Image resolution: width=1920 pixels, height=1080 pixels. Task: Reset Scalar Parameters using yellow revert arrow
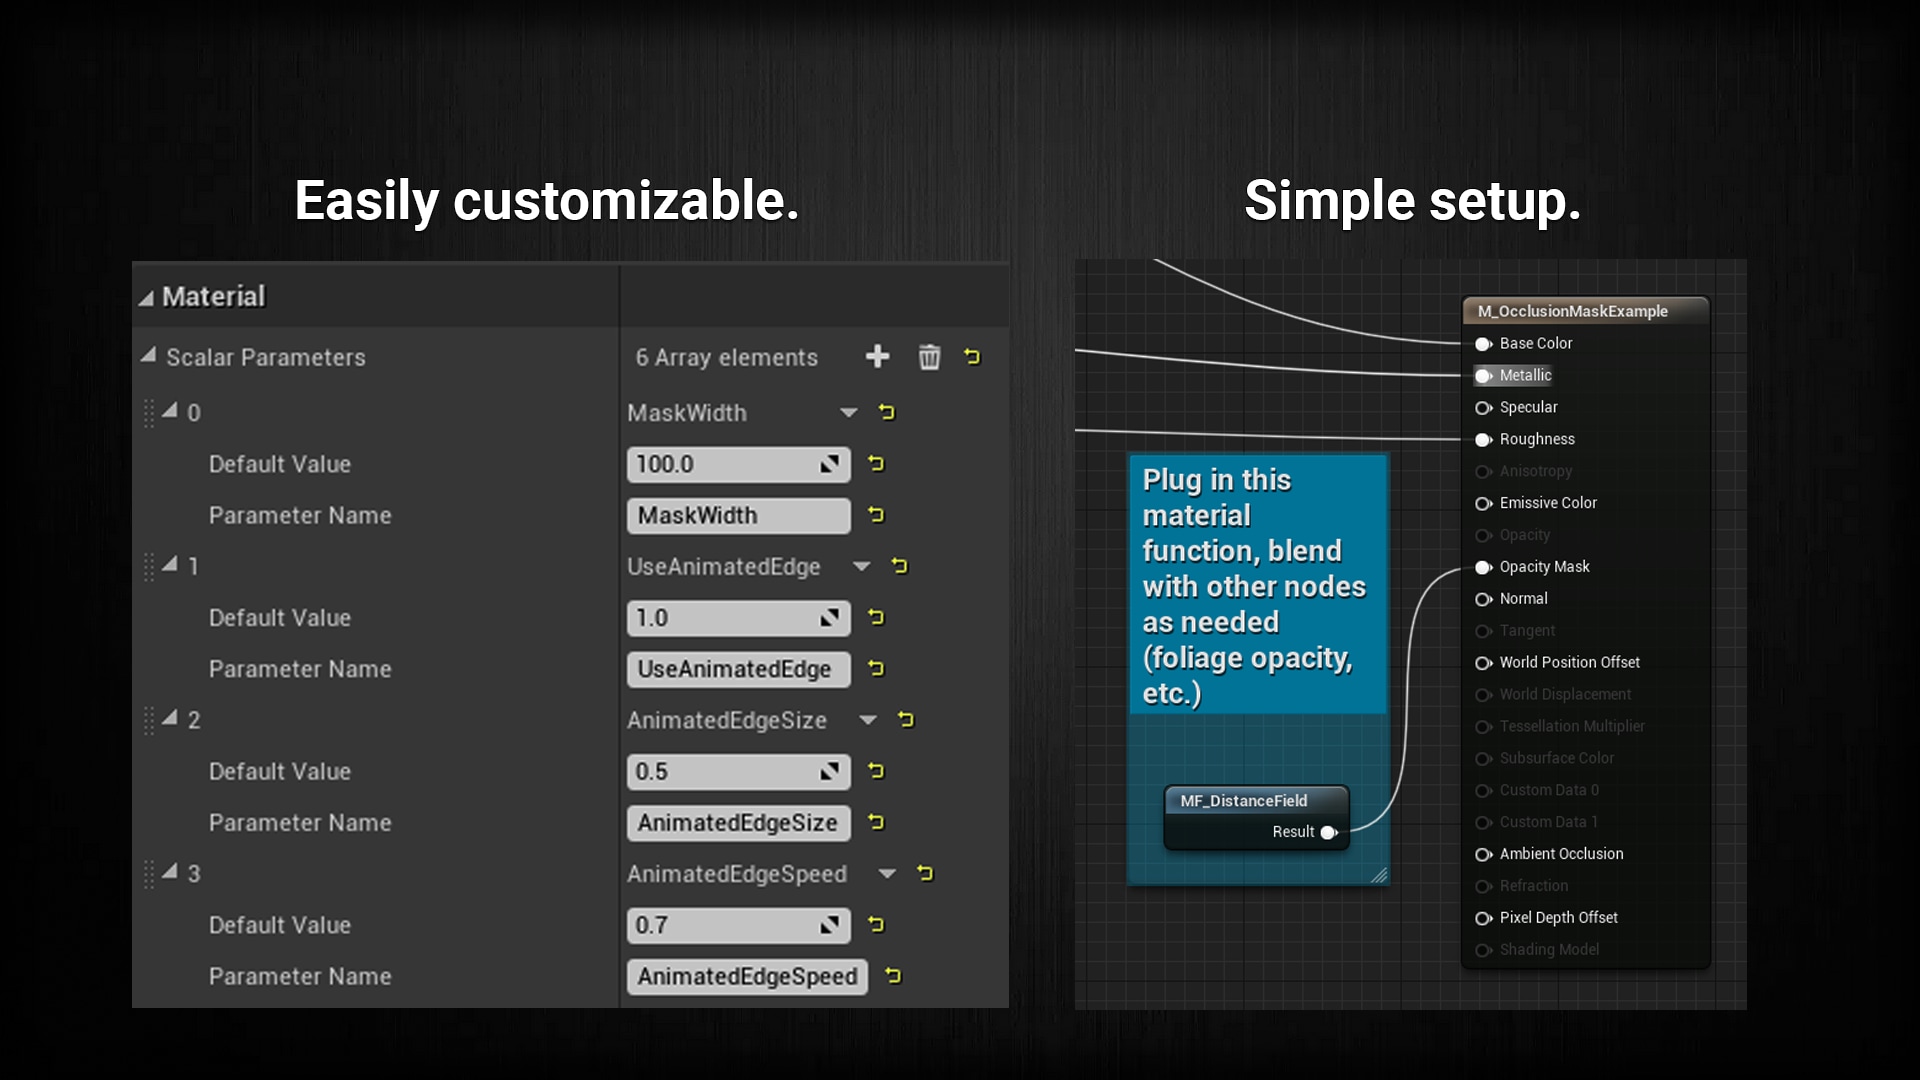[x=973, y=357]
